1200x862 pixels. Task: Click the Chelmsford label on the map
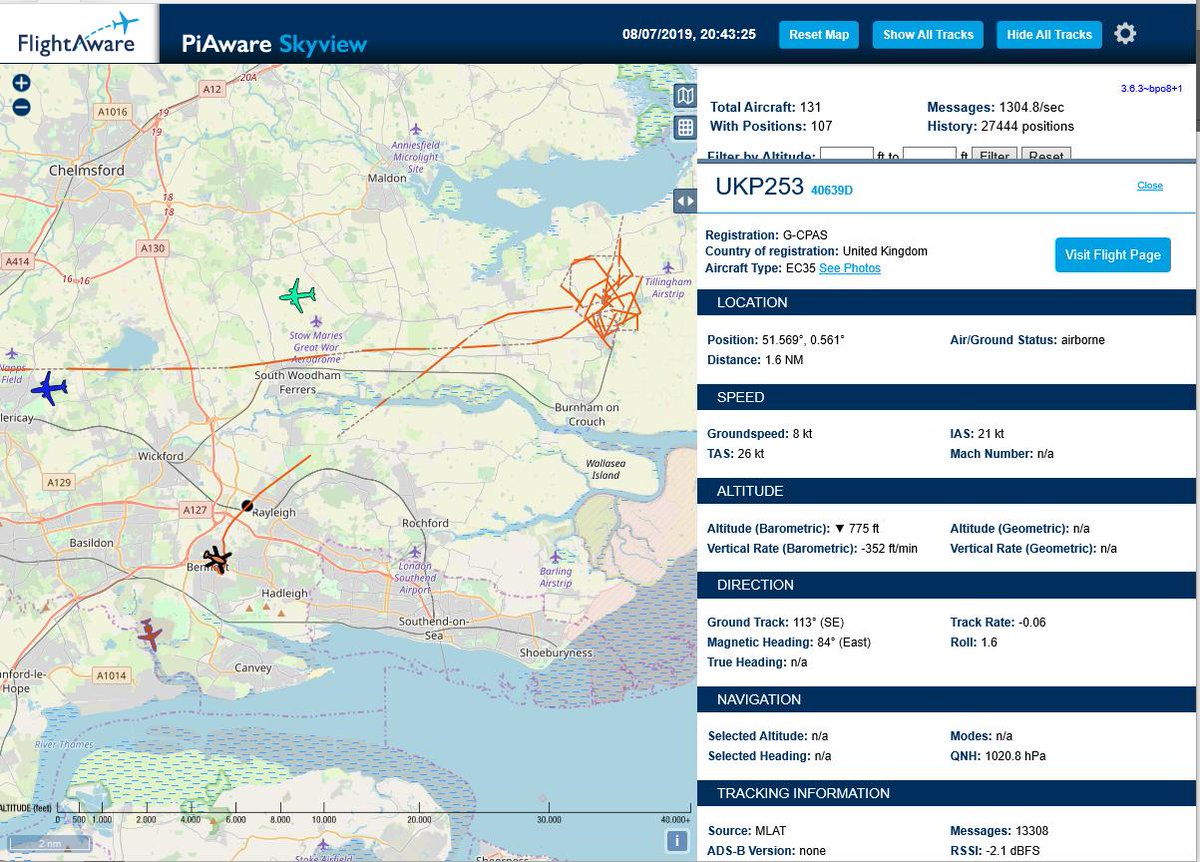point(85,171)
